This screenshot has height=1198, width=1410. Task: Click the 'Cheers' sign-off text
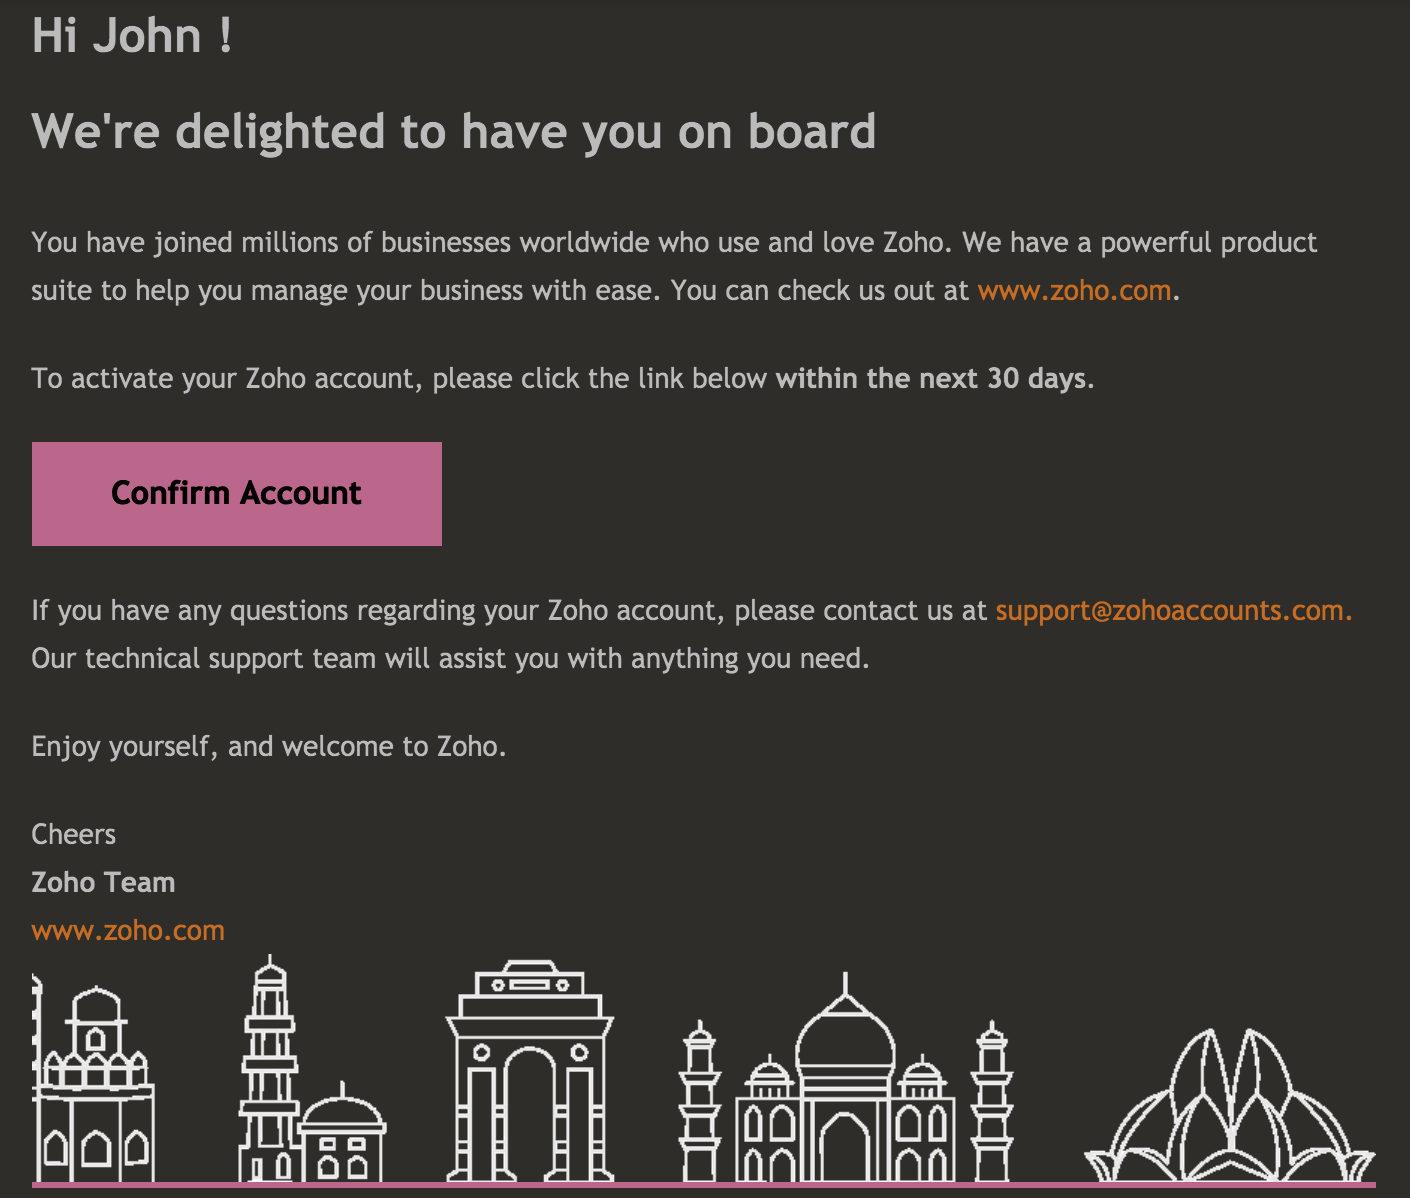point(74,835)
